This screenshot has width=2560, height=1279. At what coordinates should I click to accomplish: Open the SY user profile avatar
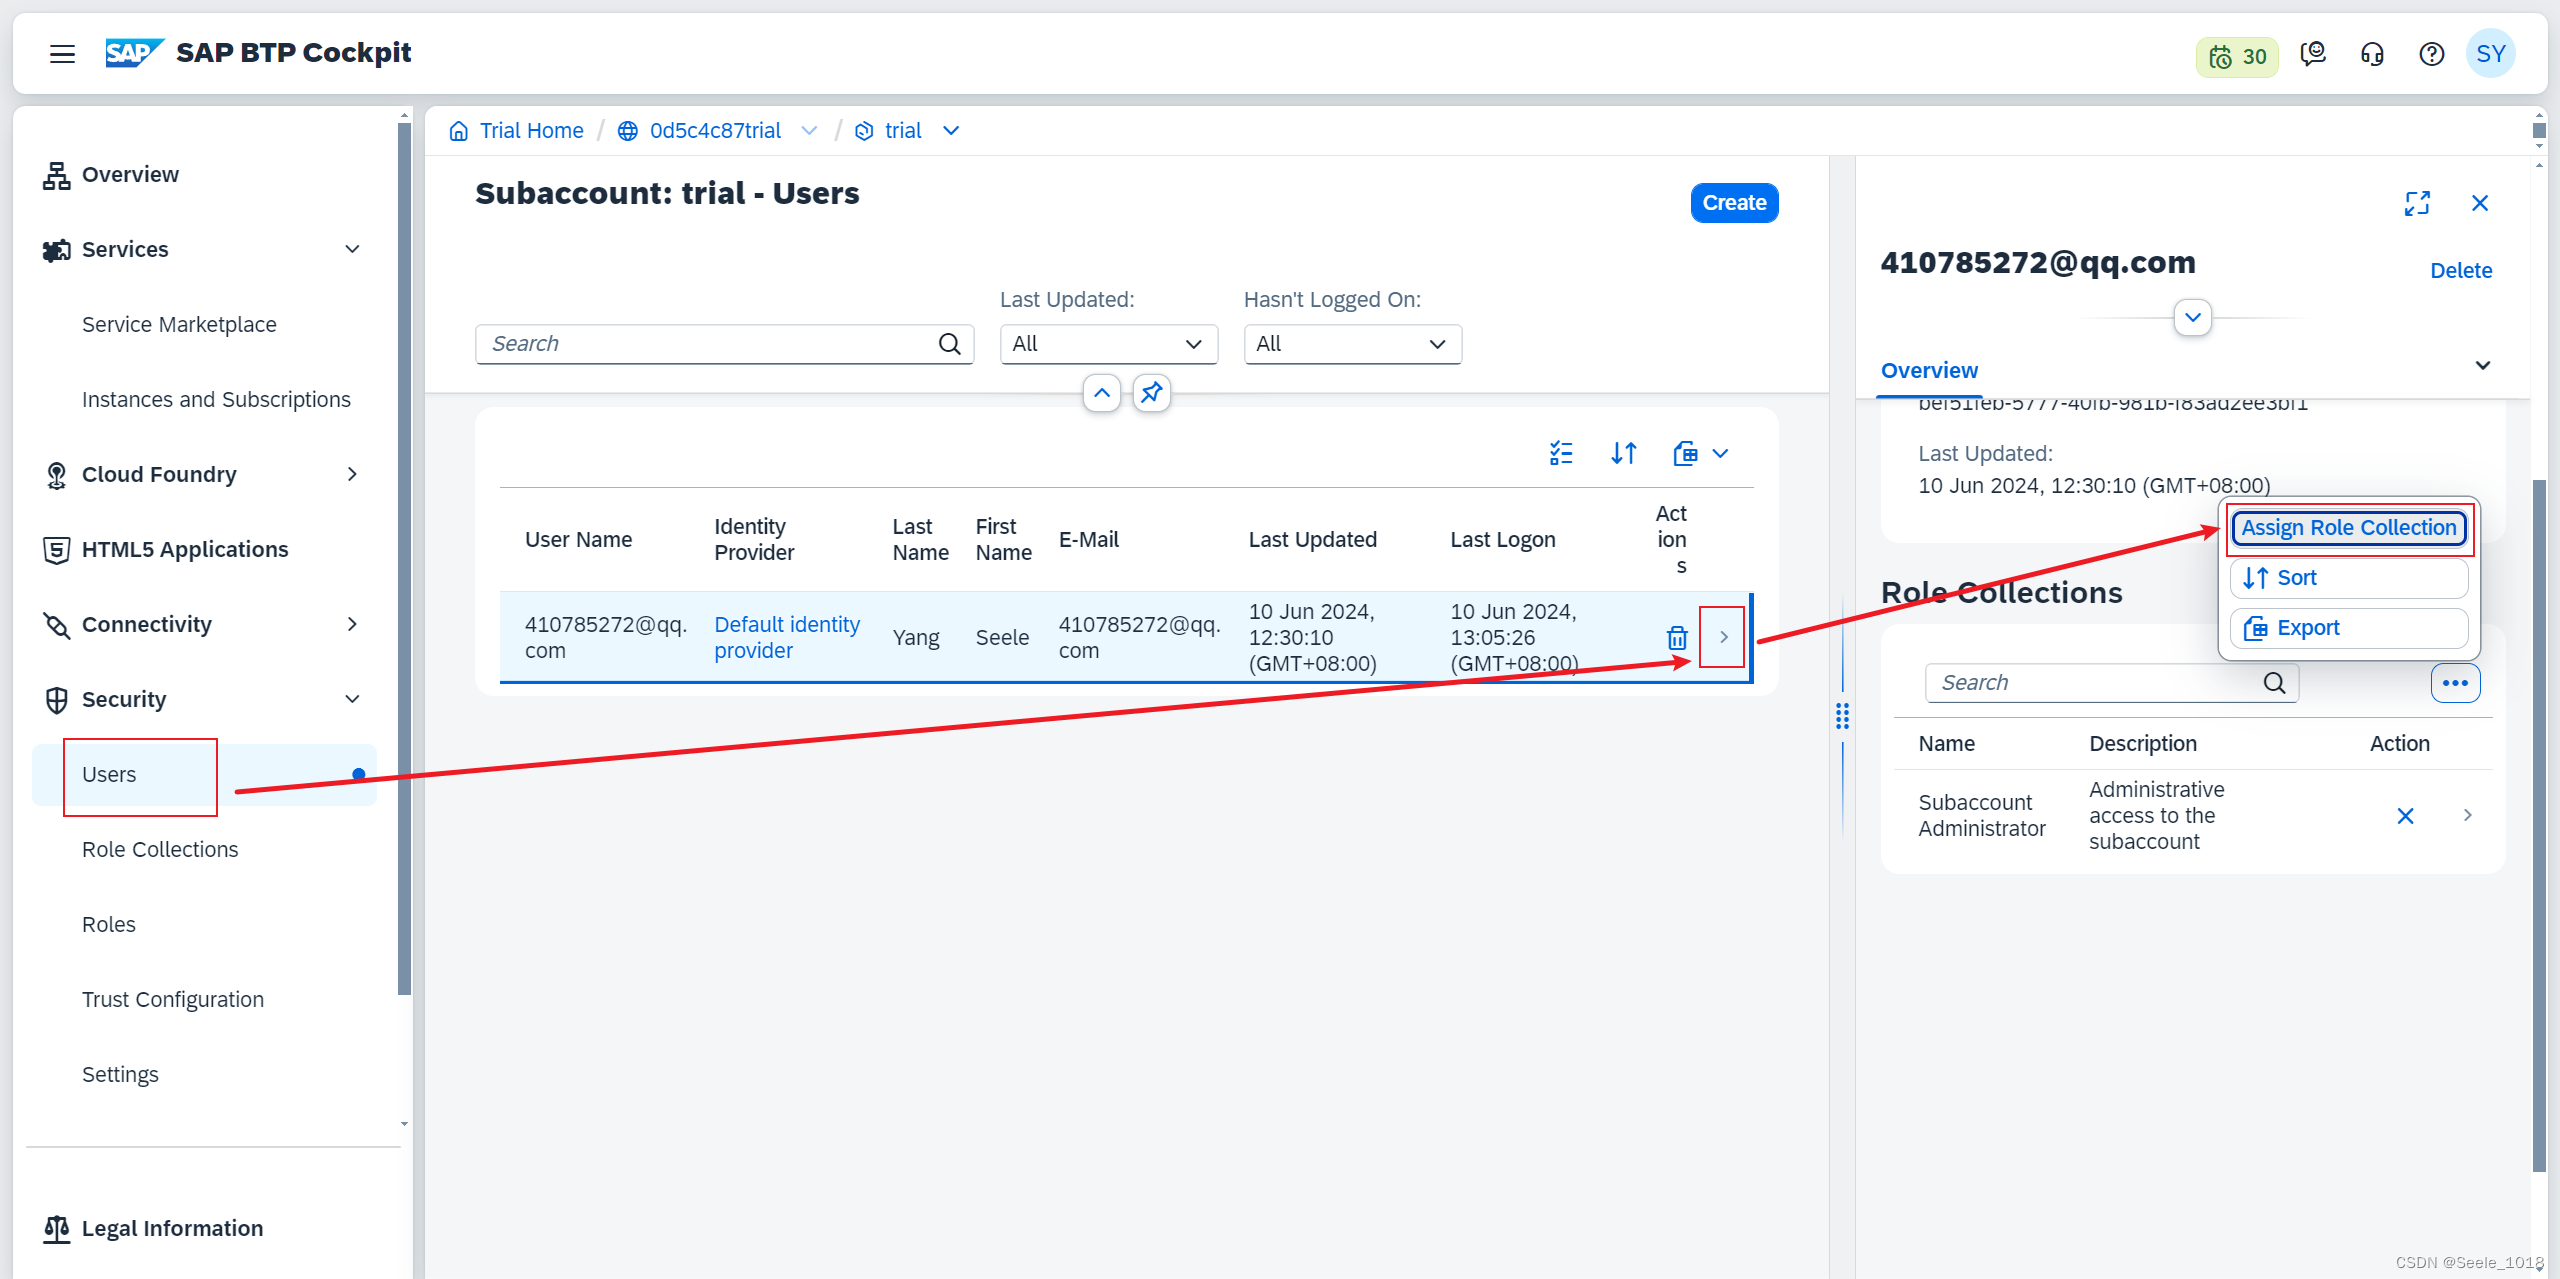click(2490, 54)
